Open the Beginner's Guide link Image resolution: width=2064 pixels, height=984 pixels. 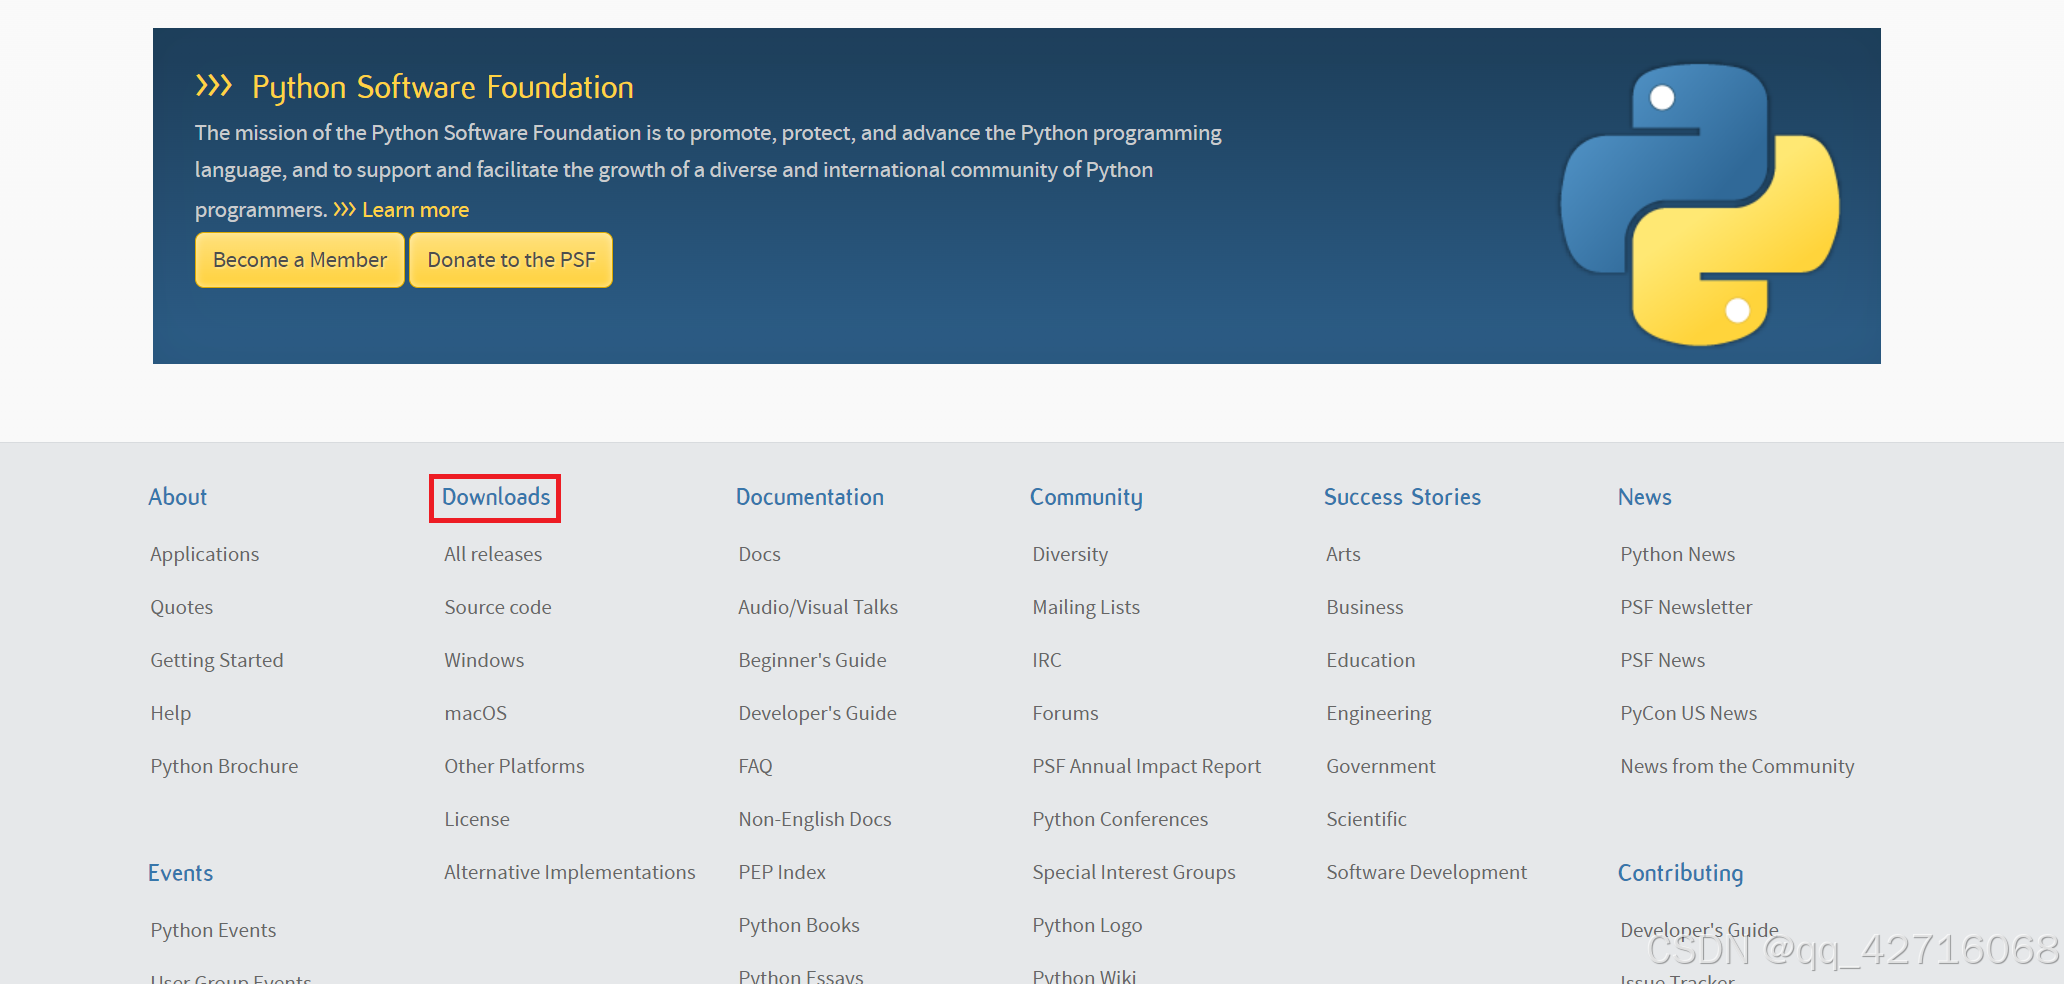(812, 660)
